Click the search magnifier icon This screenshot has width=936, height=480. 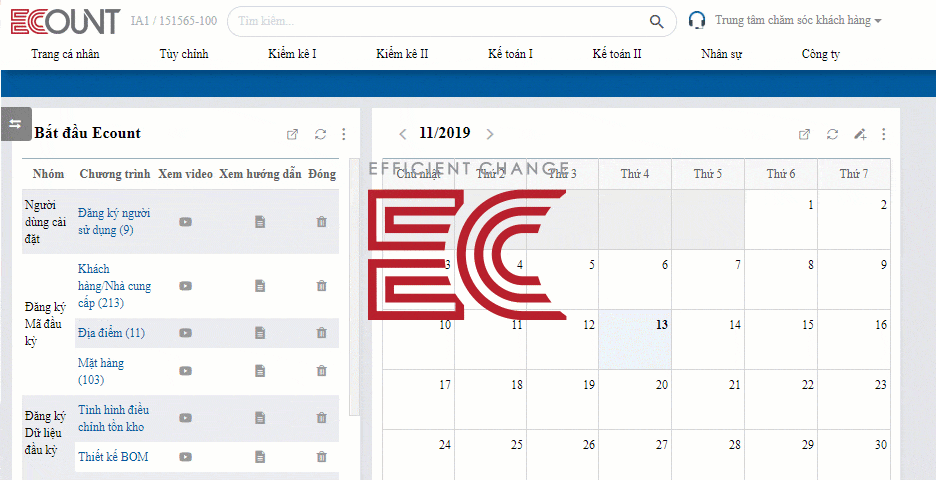[656, 22]
